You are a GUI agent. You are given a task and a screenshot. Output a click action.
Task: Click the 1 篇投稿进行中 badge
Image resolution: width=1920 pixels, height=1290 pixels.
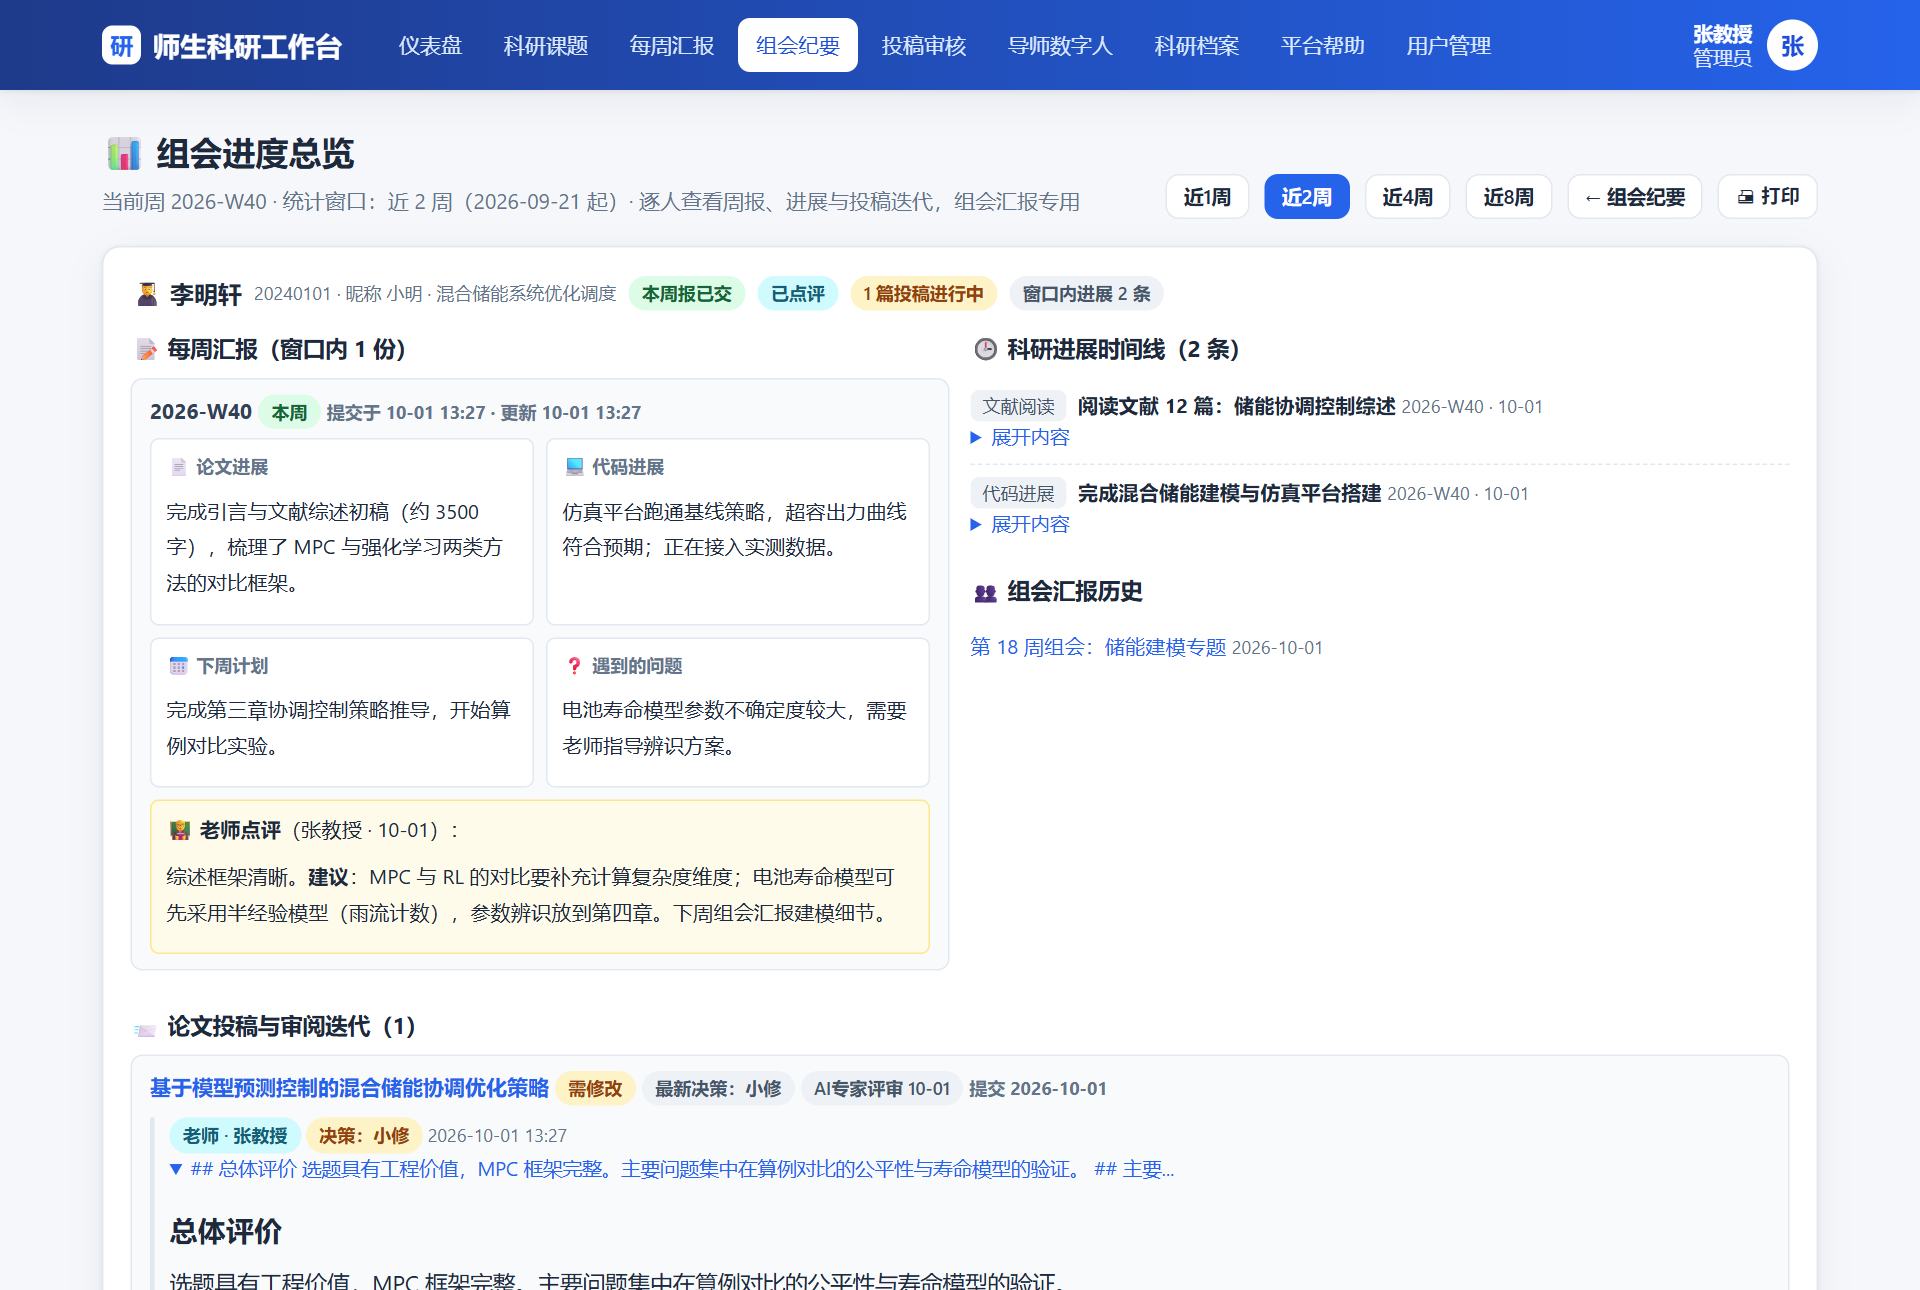tap(923, 294)
